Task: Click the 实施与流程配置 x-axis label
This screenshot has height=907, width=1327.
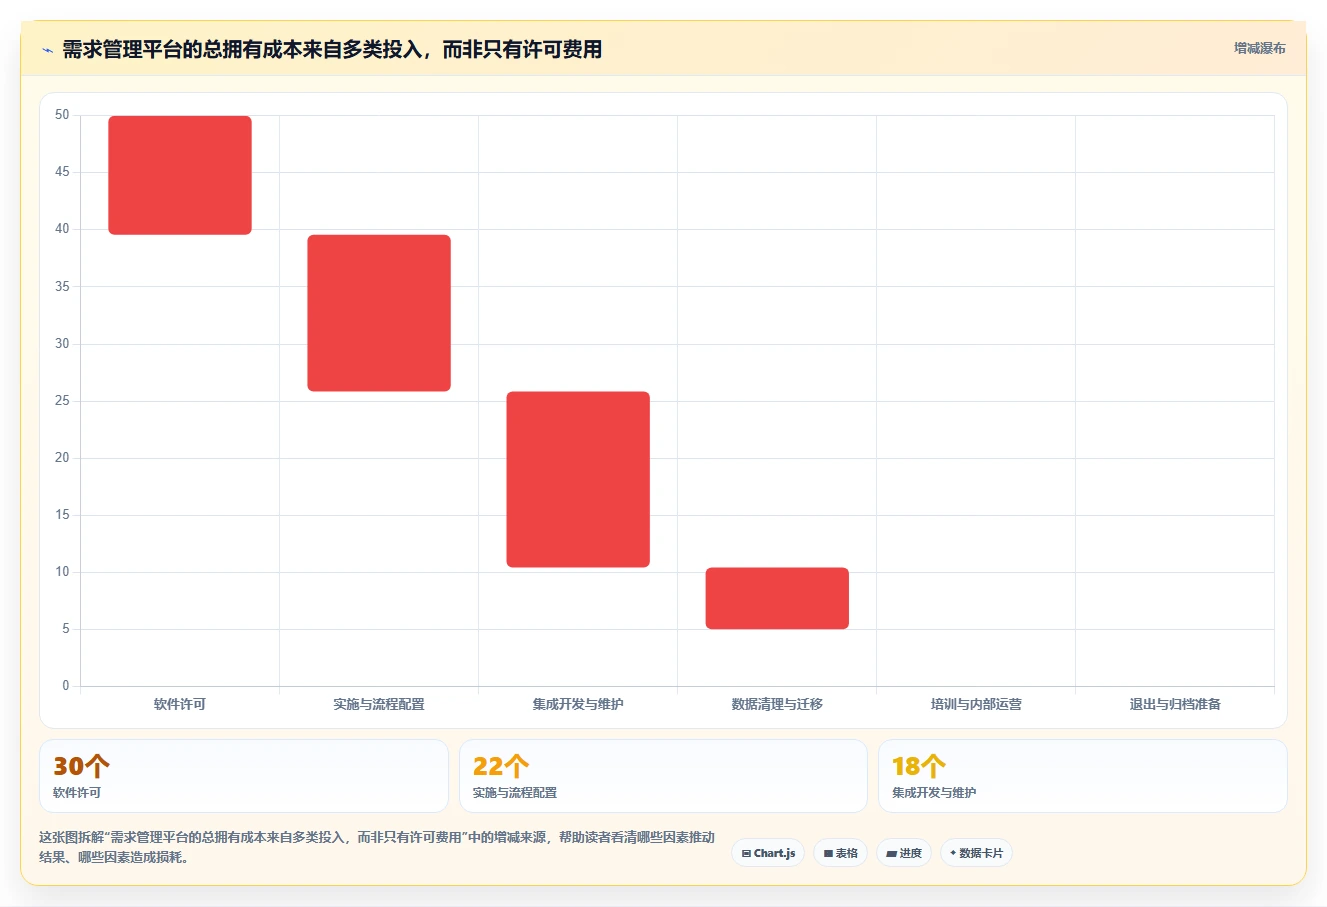Action: point(379,704)
